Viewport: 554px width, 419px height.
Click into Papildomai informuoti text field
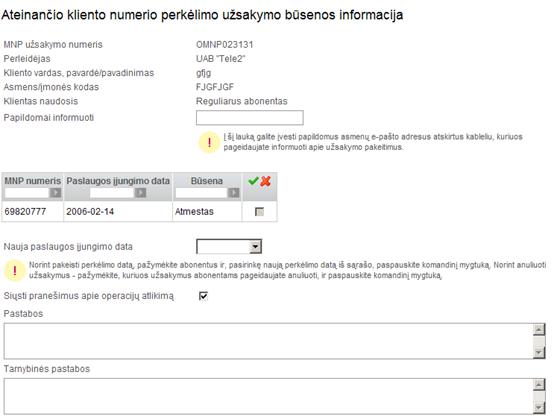point(250,118)
